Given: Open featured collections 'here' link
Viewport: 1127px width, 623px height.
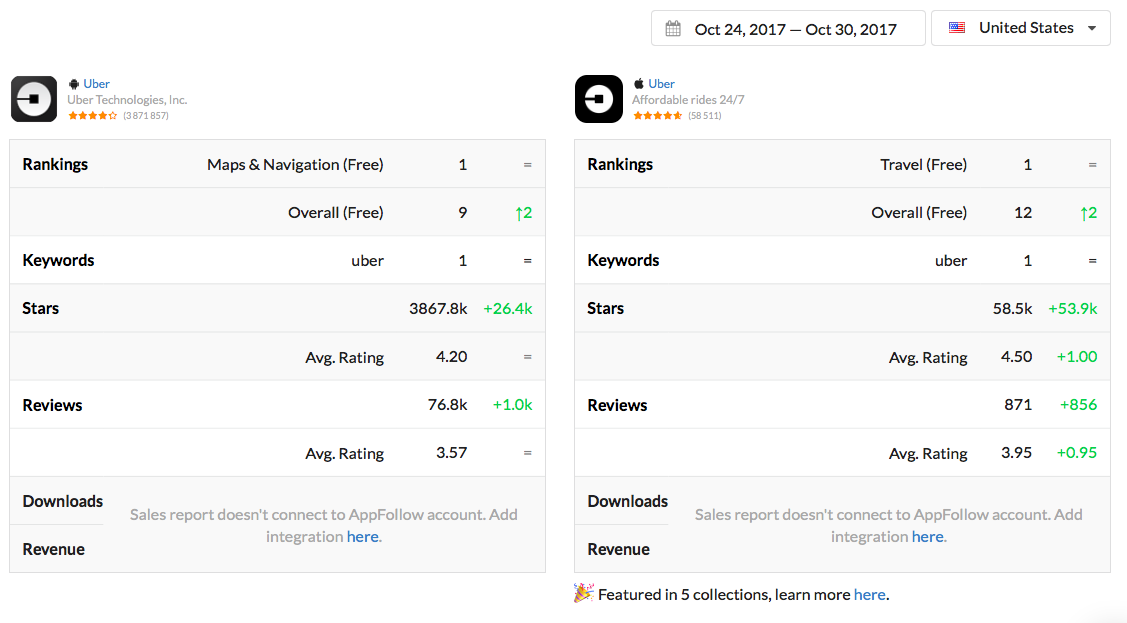Looking at the screenshot, I should [869, 595].
